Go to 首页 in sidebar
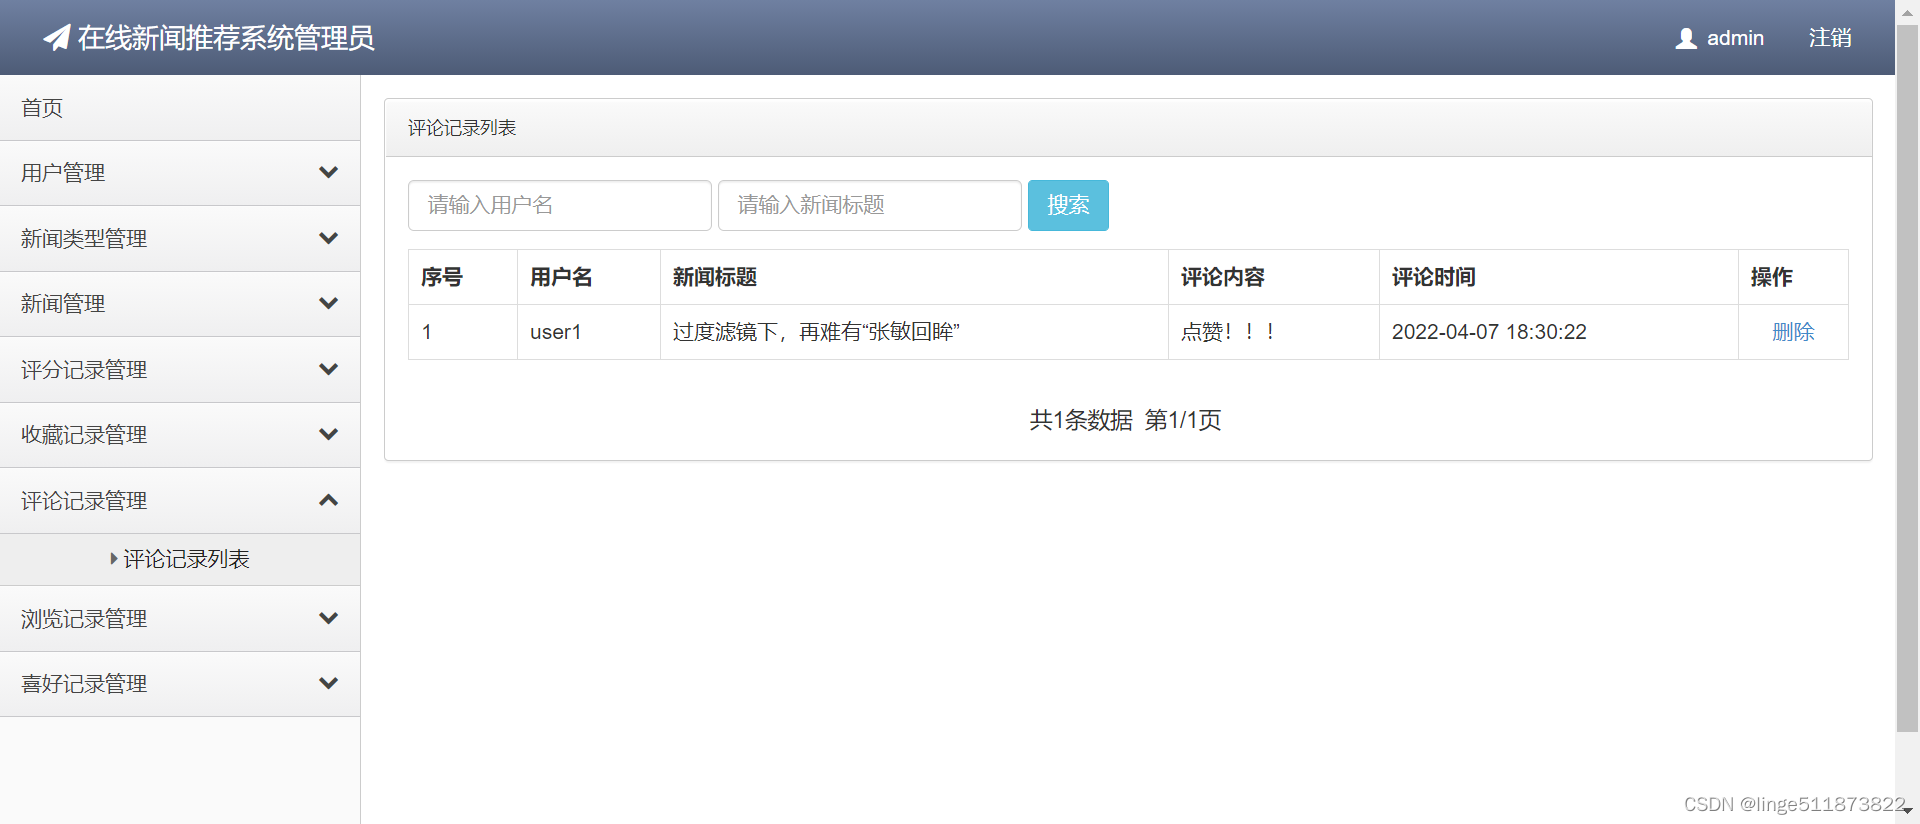The width and height of the screenshot is (1920, 824). coord(180,108)
